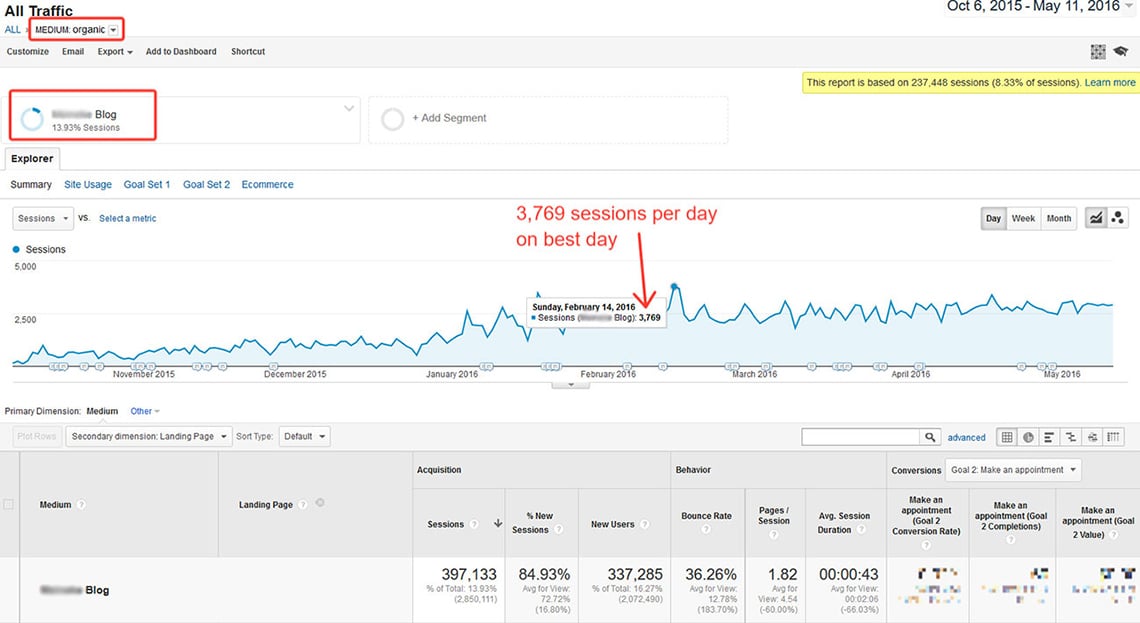Expand the Blog segment options chevron

349,108
